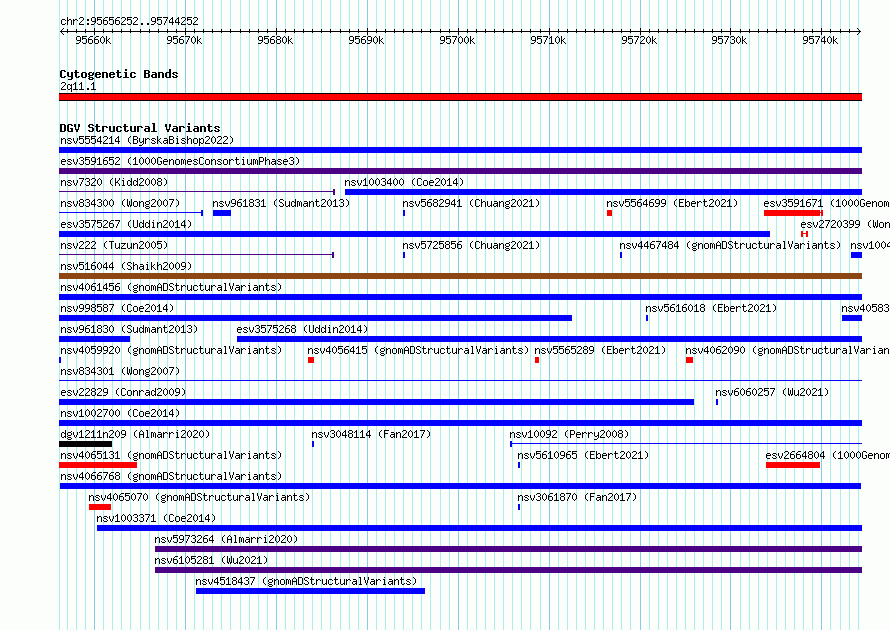Click nsv1002700 (Coe2014) label
The image size is (890, 630).
pyautogui.click(x=120, y=413)
